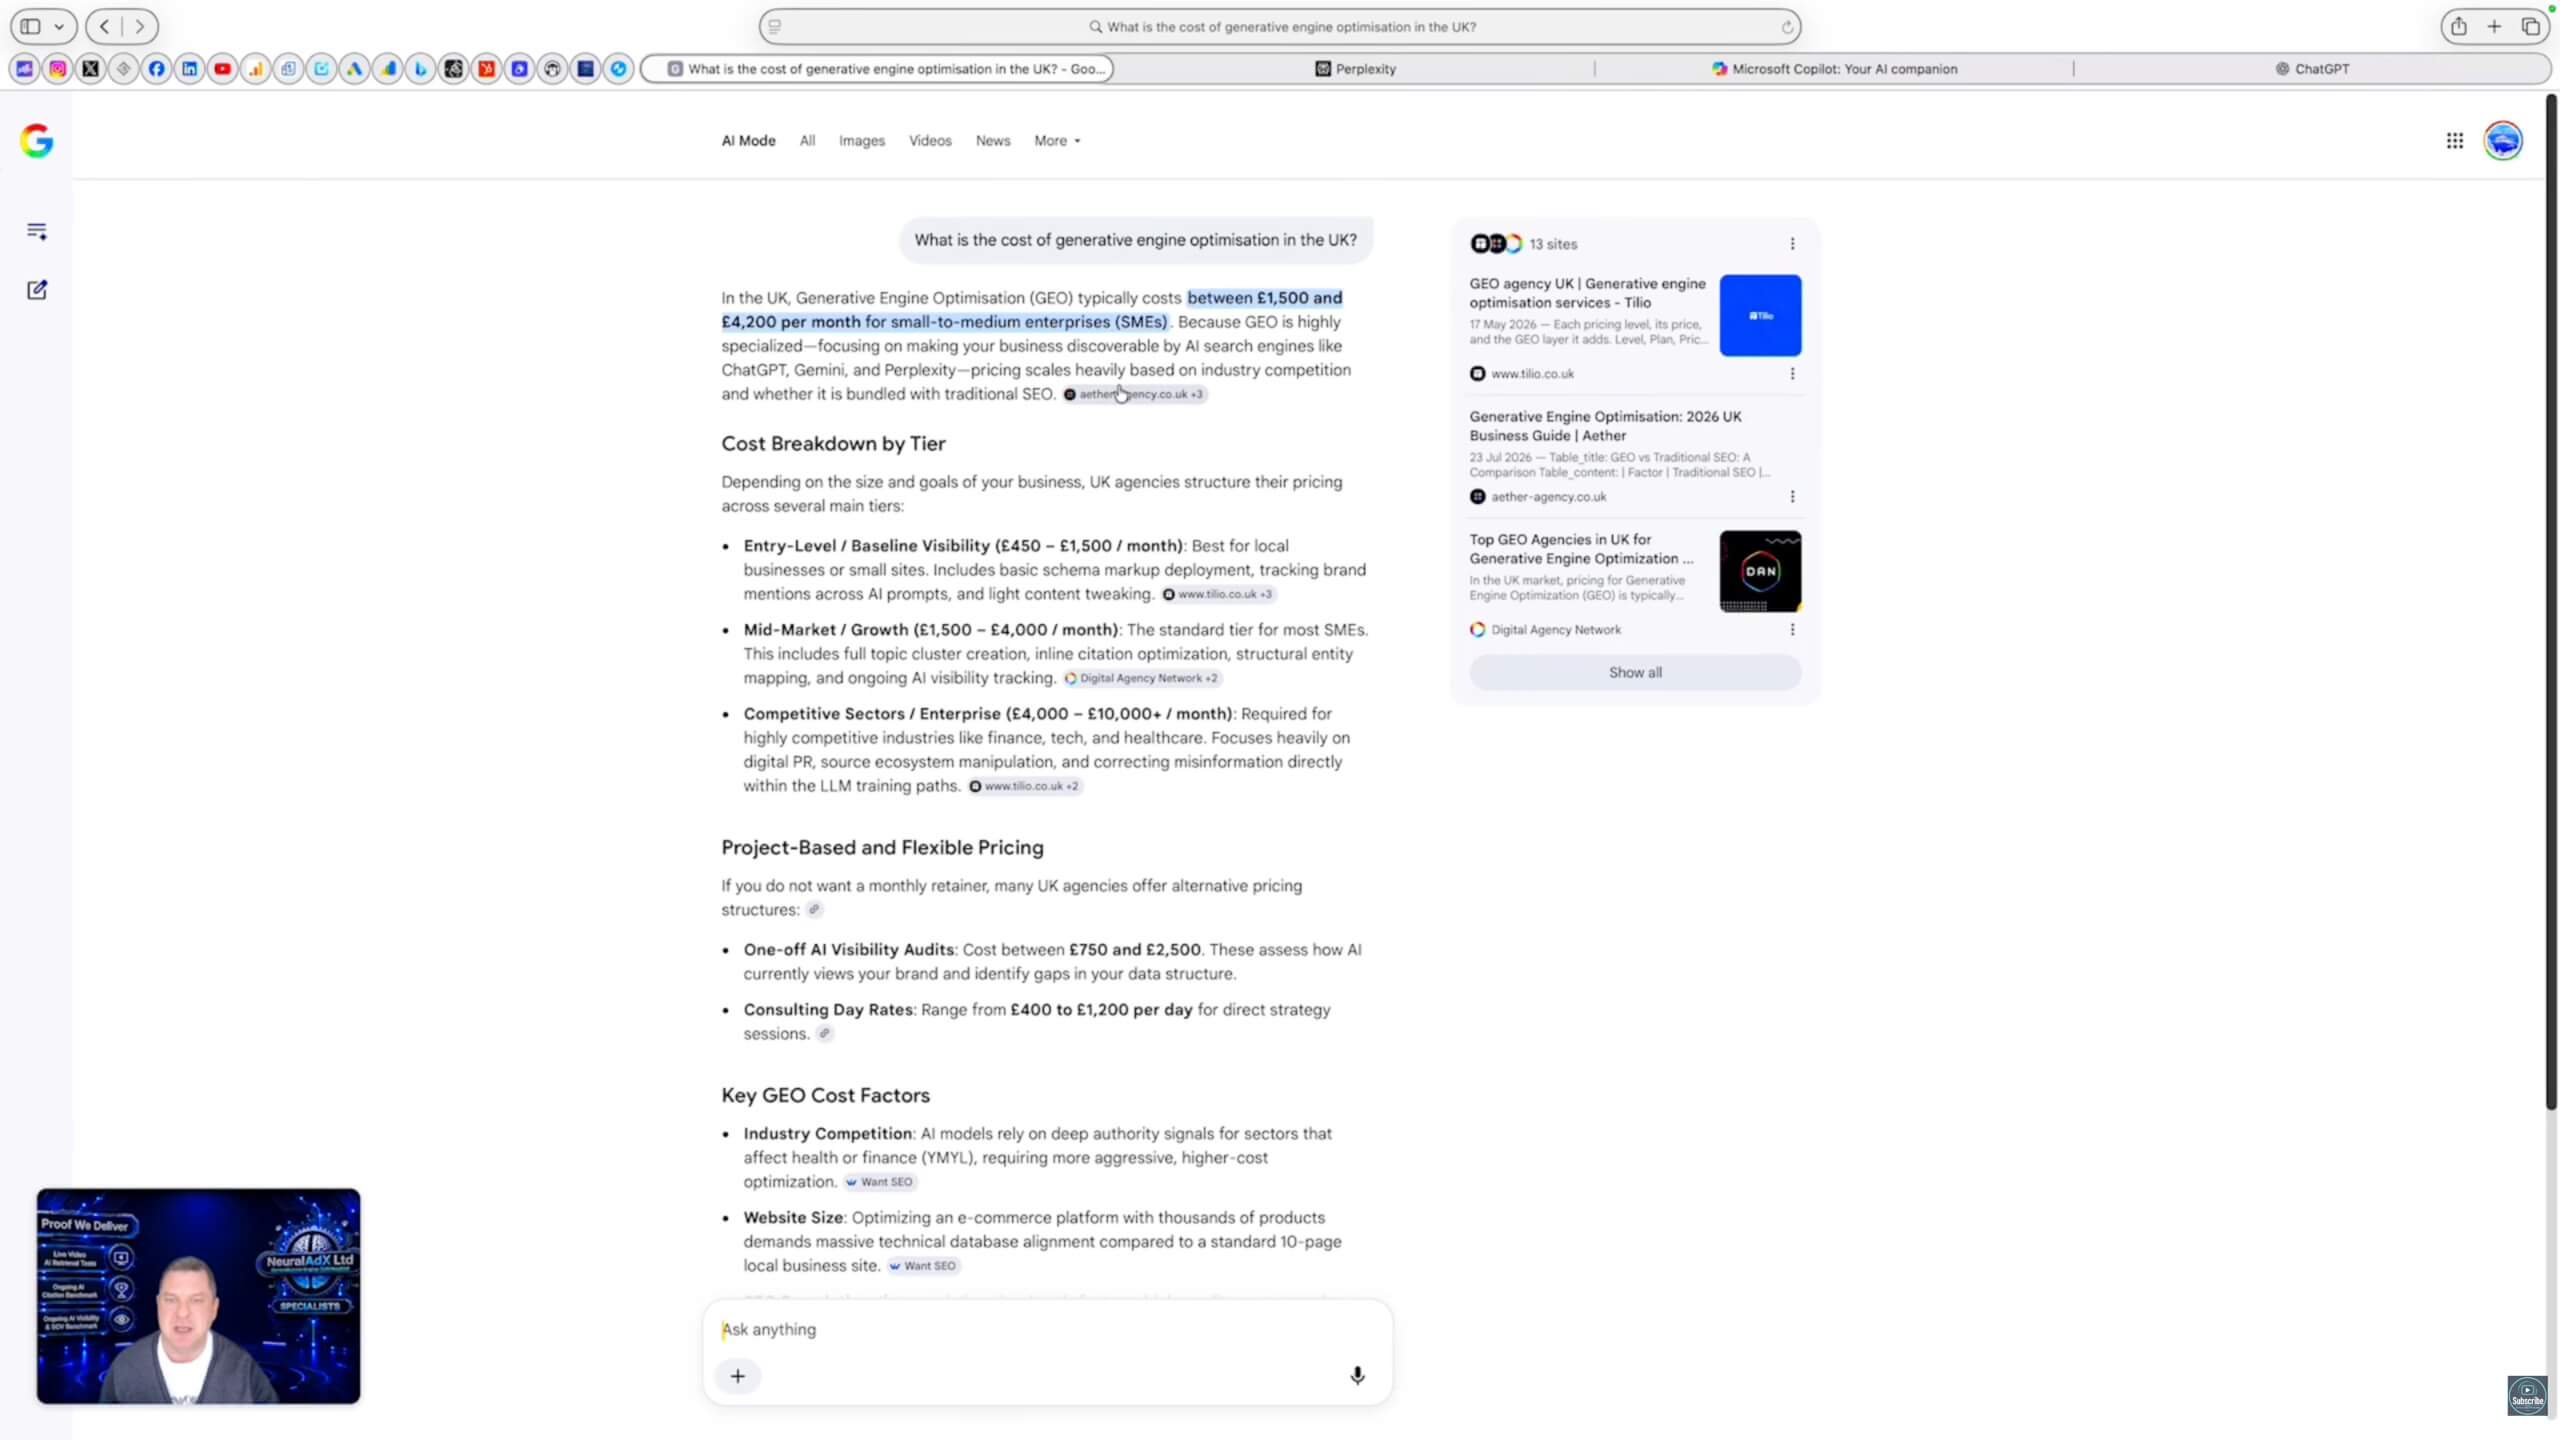This screenshot has height=1440, width=2560.
Task: Open the three-dot menu for Digital Agency Network
Action: [1792, 630]
